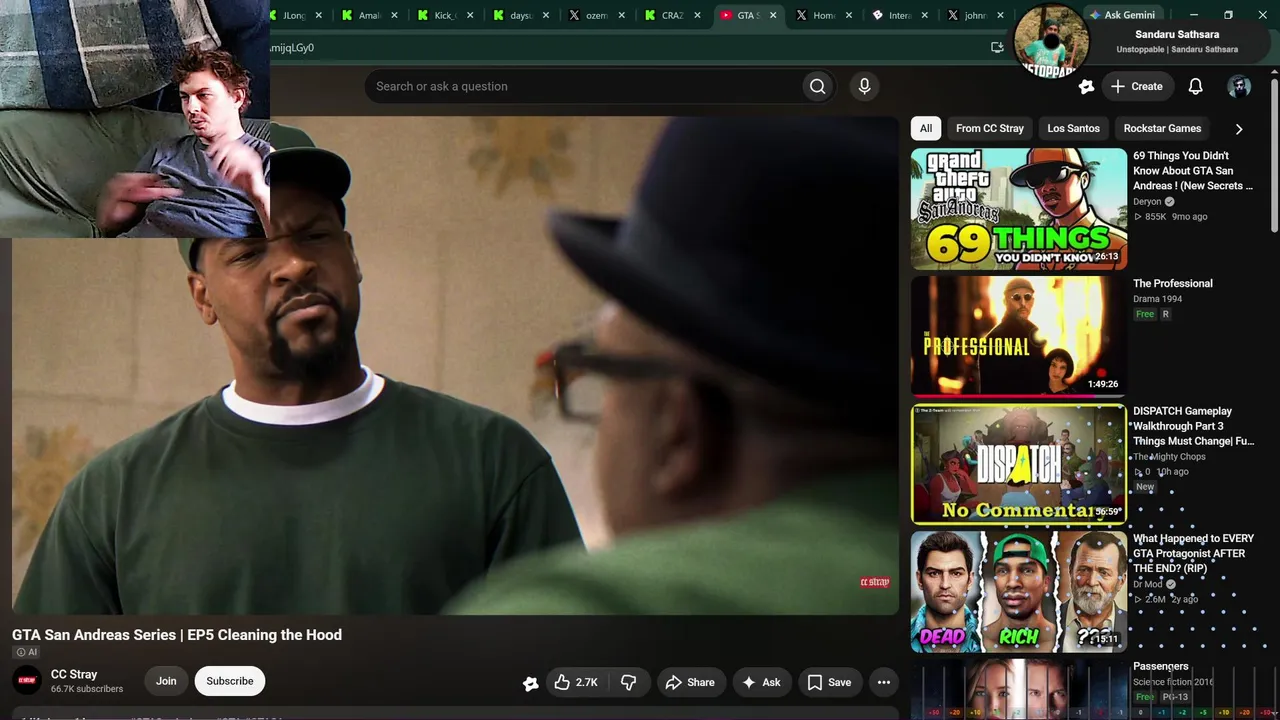1280x720 pixels.
Task: Open 'The Professional' title link
Action: (1173, 283)
